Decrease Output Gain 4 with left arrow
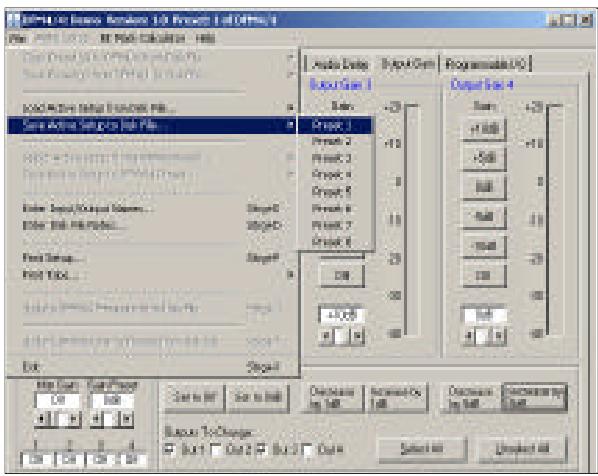Image resolution: width=598 pixels, height=476 pixels. 469,336
